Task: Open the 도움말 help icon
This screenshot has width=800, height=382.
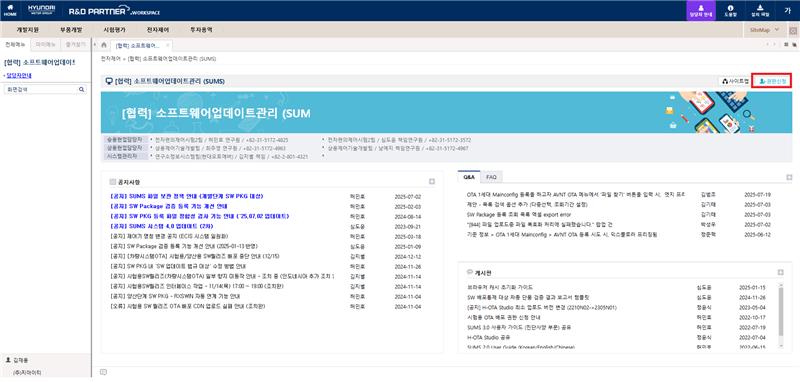Action: tap(730, 10)
